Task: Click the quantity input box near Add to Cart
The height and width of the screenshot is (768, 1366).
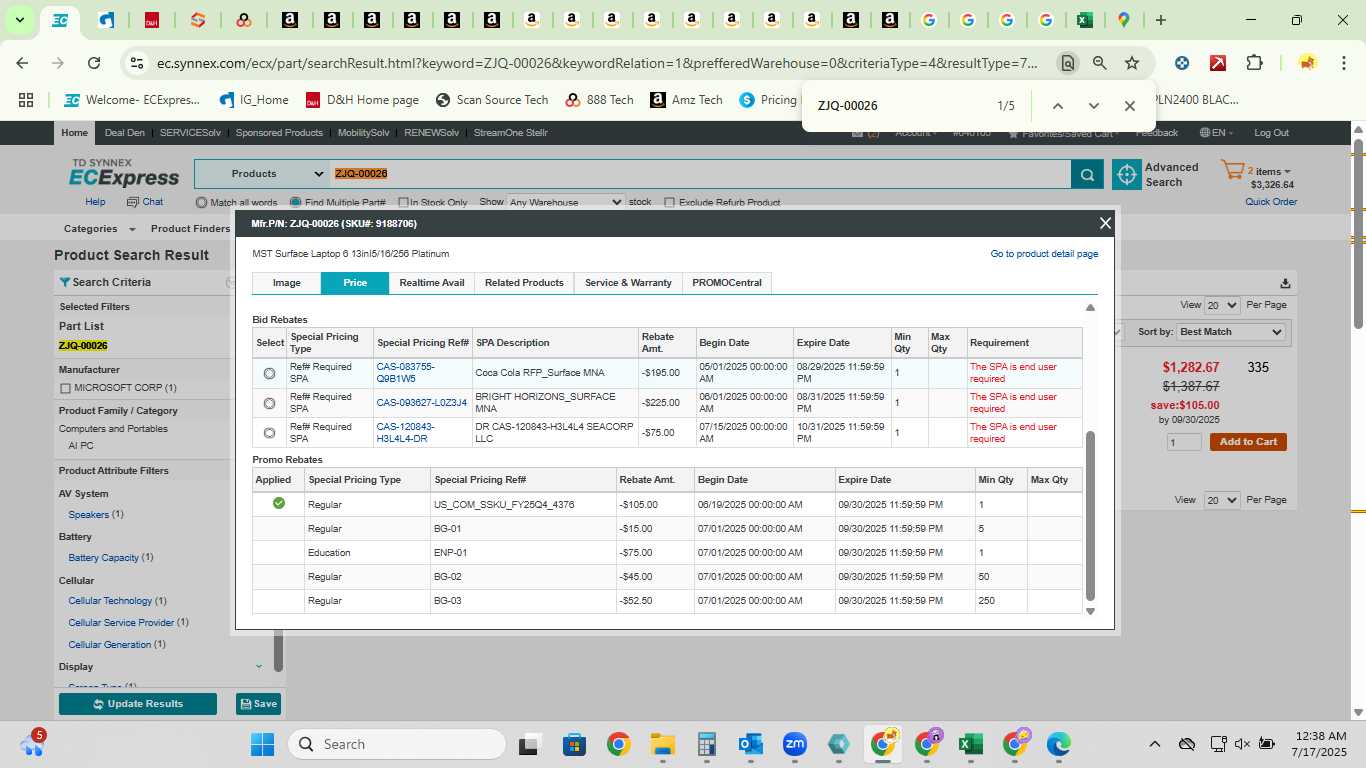Action: point(1184,442)
